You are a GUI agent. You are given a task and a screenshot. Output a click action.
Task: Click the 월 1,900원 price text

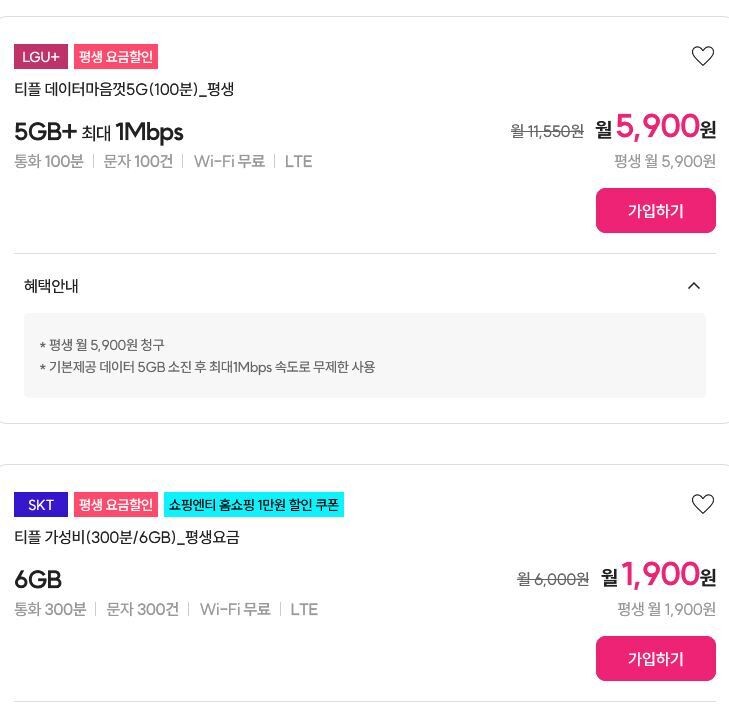click(659, 576)
